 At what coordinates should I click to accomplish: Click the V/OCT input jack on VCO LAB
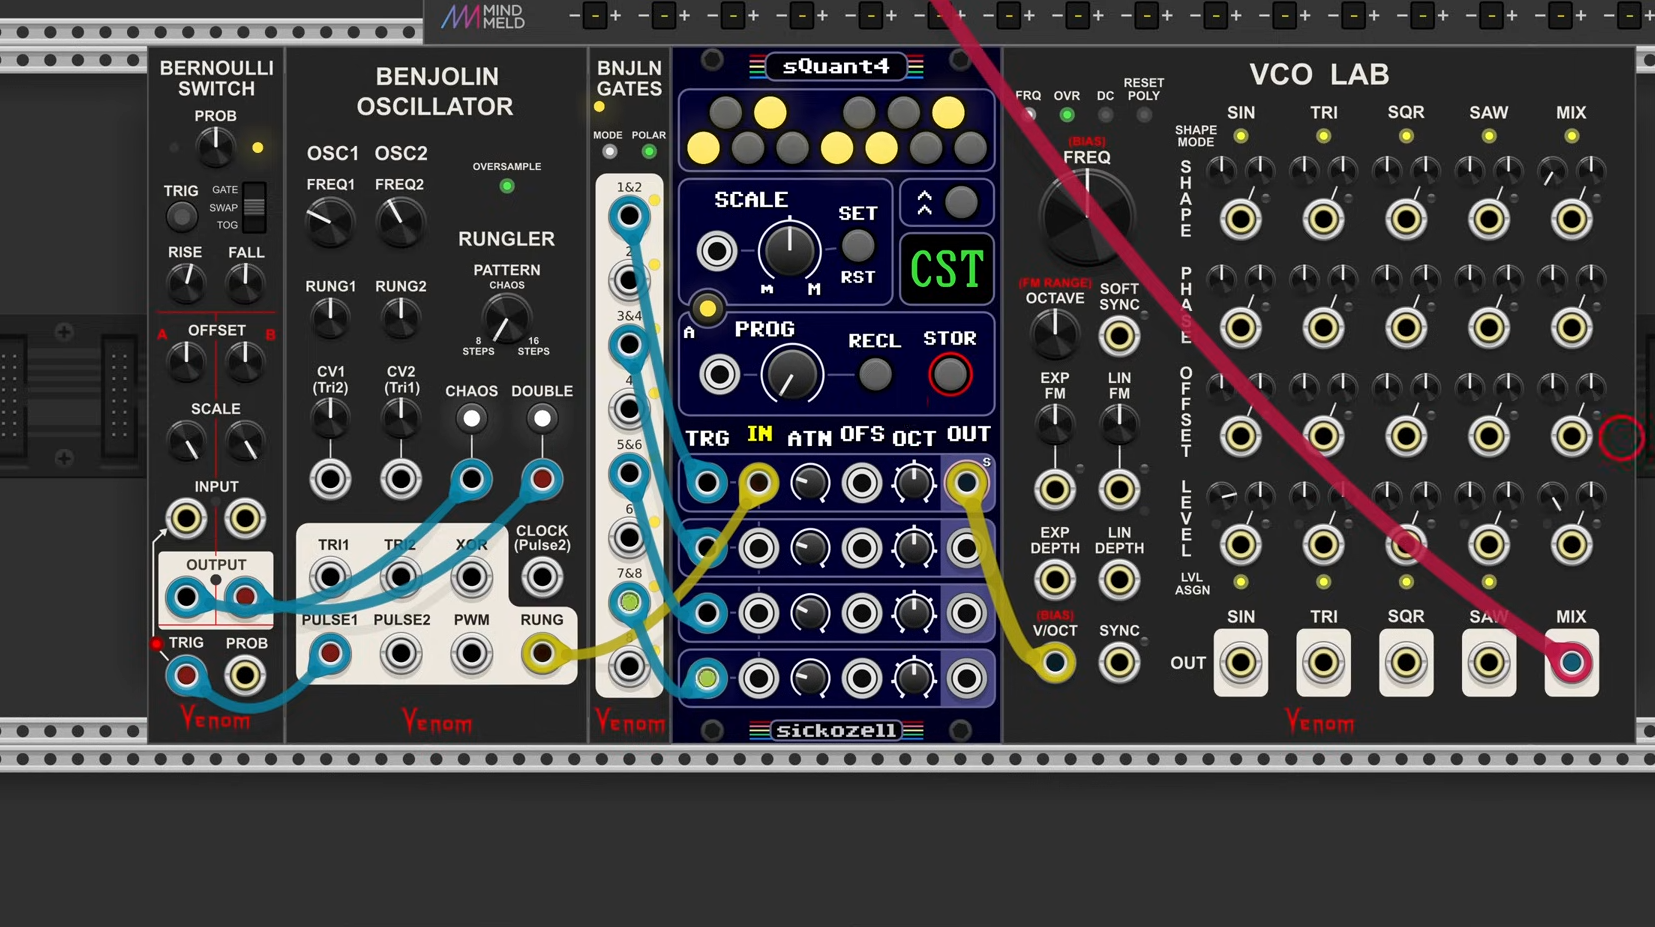[1054, 661]
